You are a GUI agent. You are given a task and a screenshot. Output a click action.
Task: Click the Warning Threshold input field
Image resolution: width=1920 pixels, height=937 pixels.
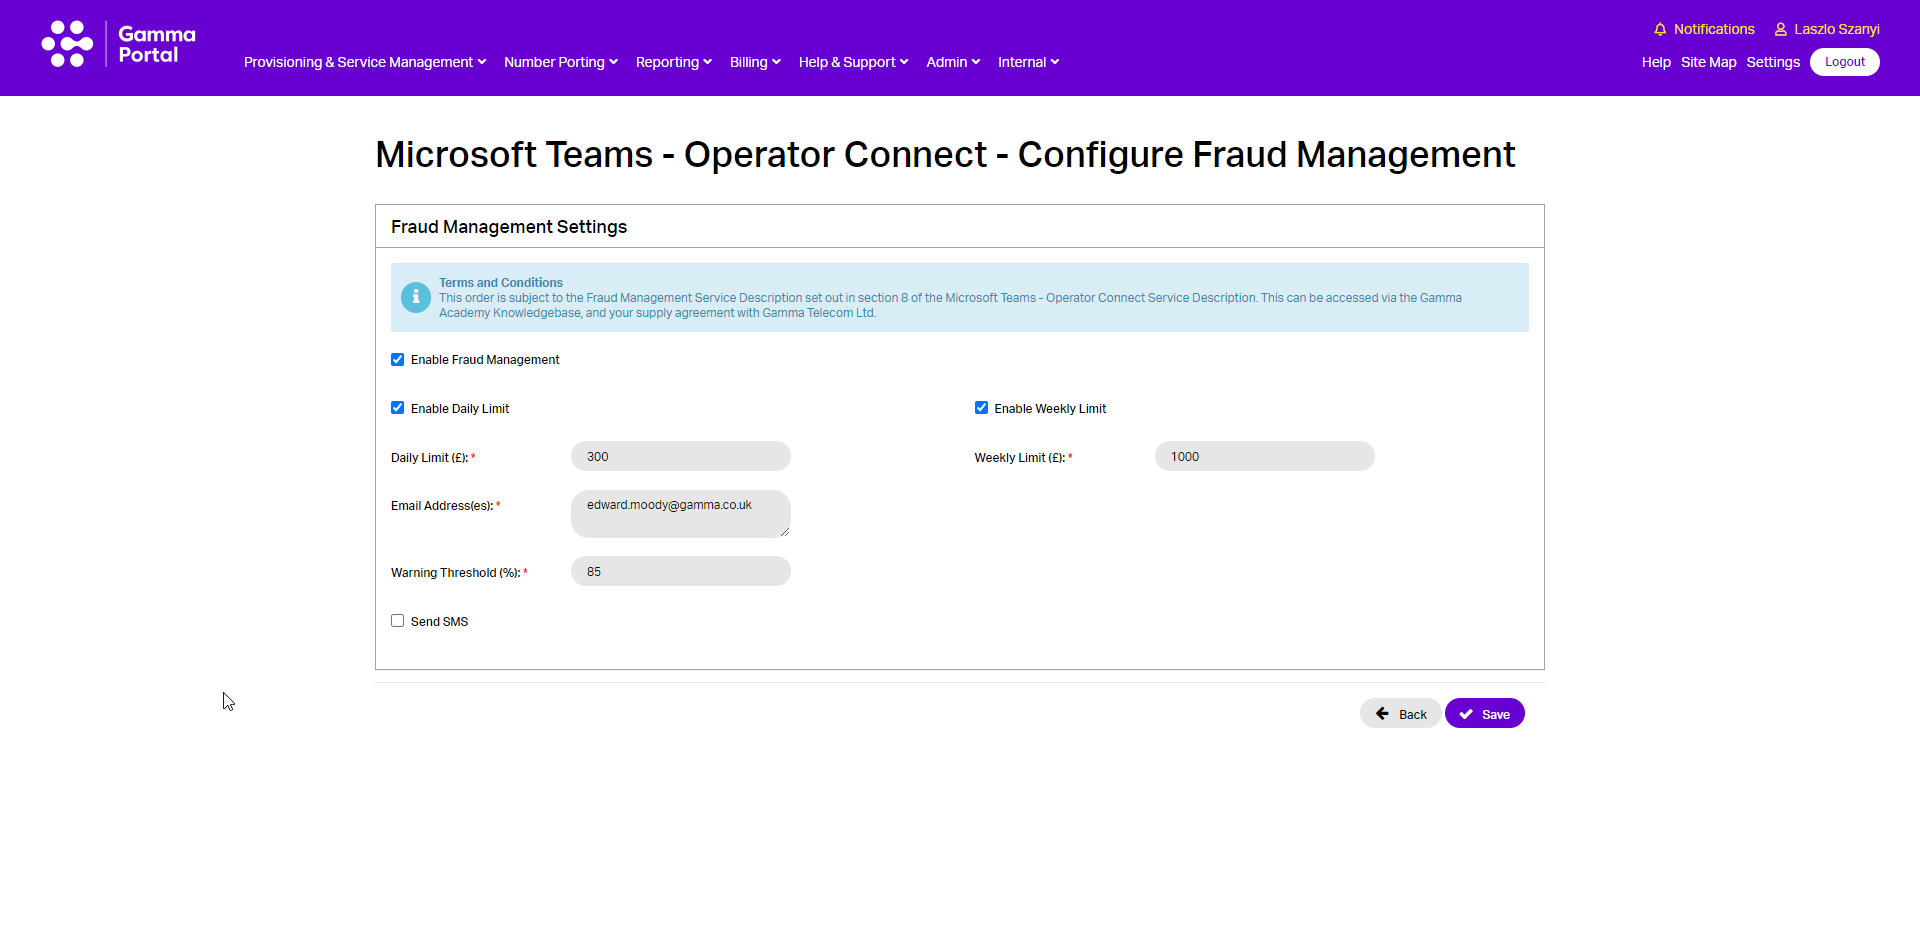coord(681,572)
